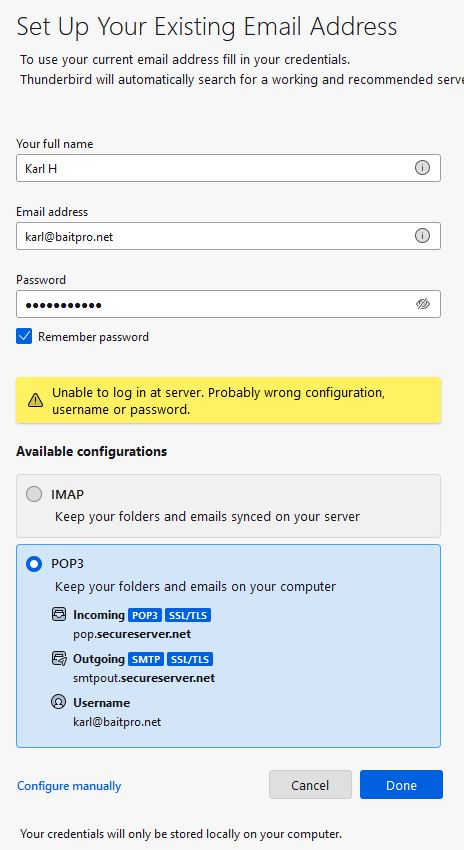Click the info icon in email address field
Image resolution: width=464 pixels, height=850 pixels.
(422, 236)
